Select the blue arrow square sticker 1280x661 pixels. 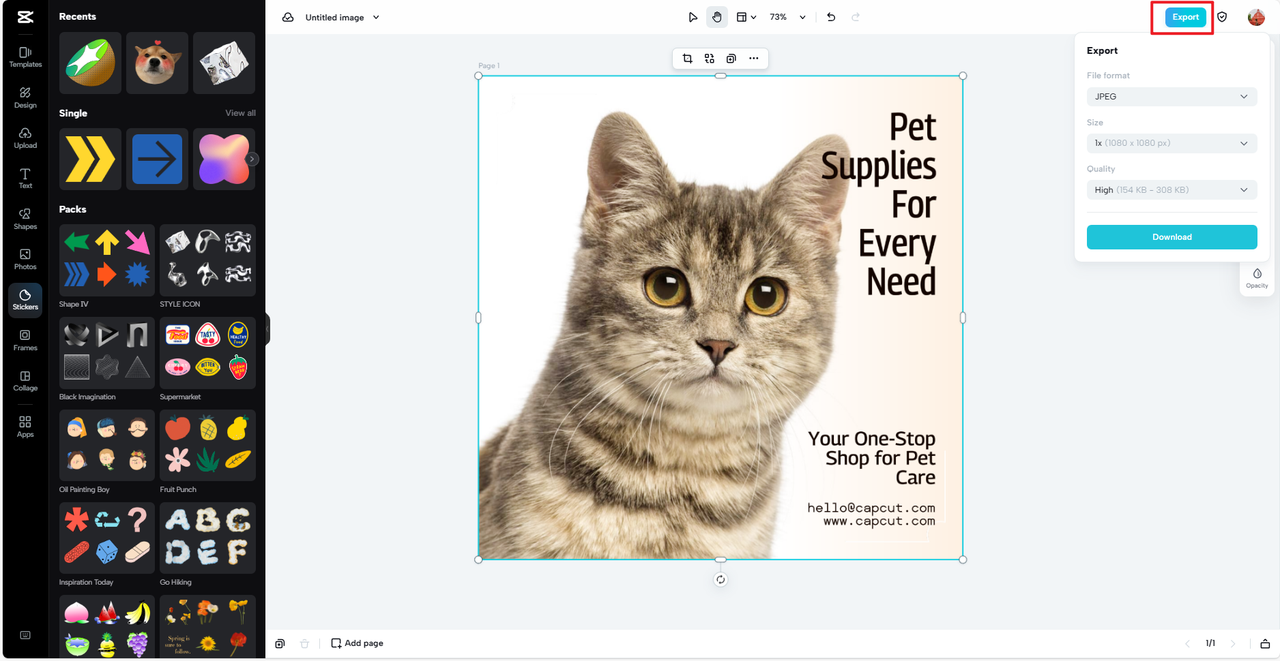tap(157, 159)
